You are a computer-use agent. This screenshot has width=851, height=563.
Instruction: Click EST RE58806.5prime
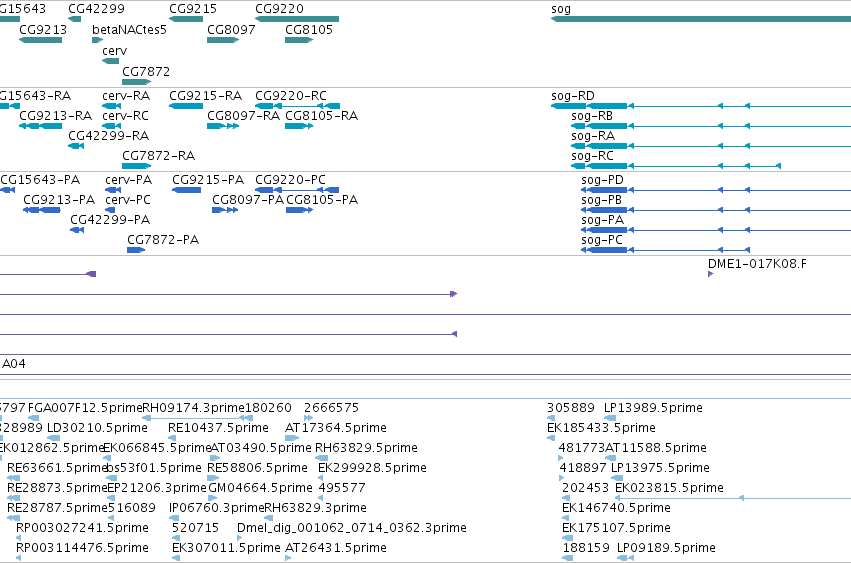point(213,478)
